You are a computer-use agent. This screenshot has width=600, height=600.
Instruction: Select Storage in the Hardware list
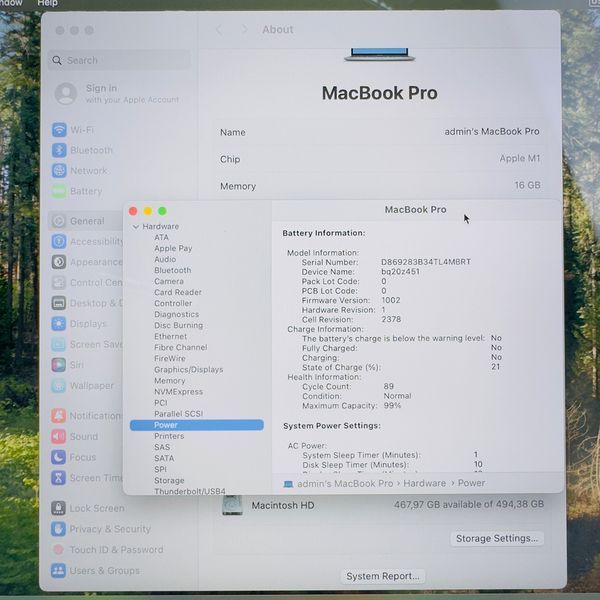coord(169,480)
